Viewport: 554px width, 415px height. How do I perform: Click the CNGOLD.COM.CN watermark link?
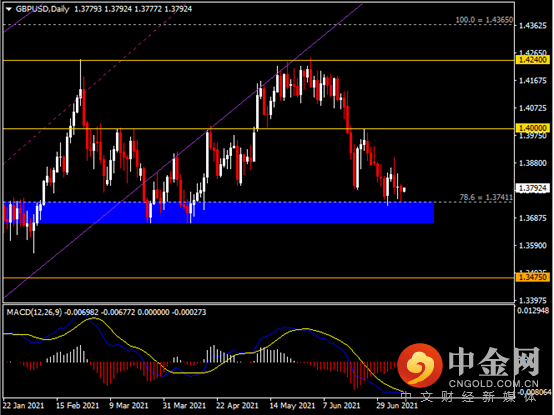494,384
